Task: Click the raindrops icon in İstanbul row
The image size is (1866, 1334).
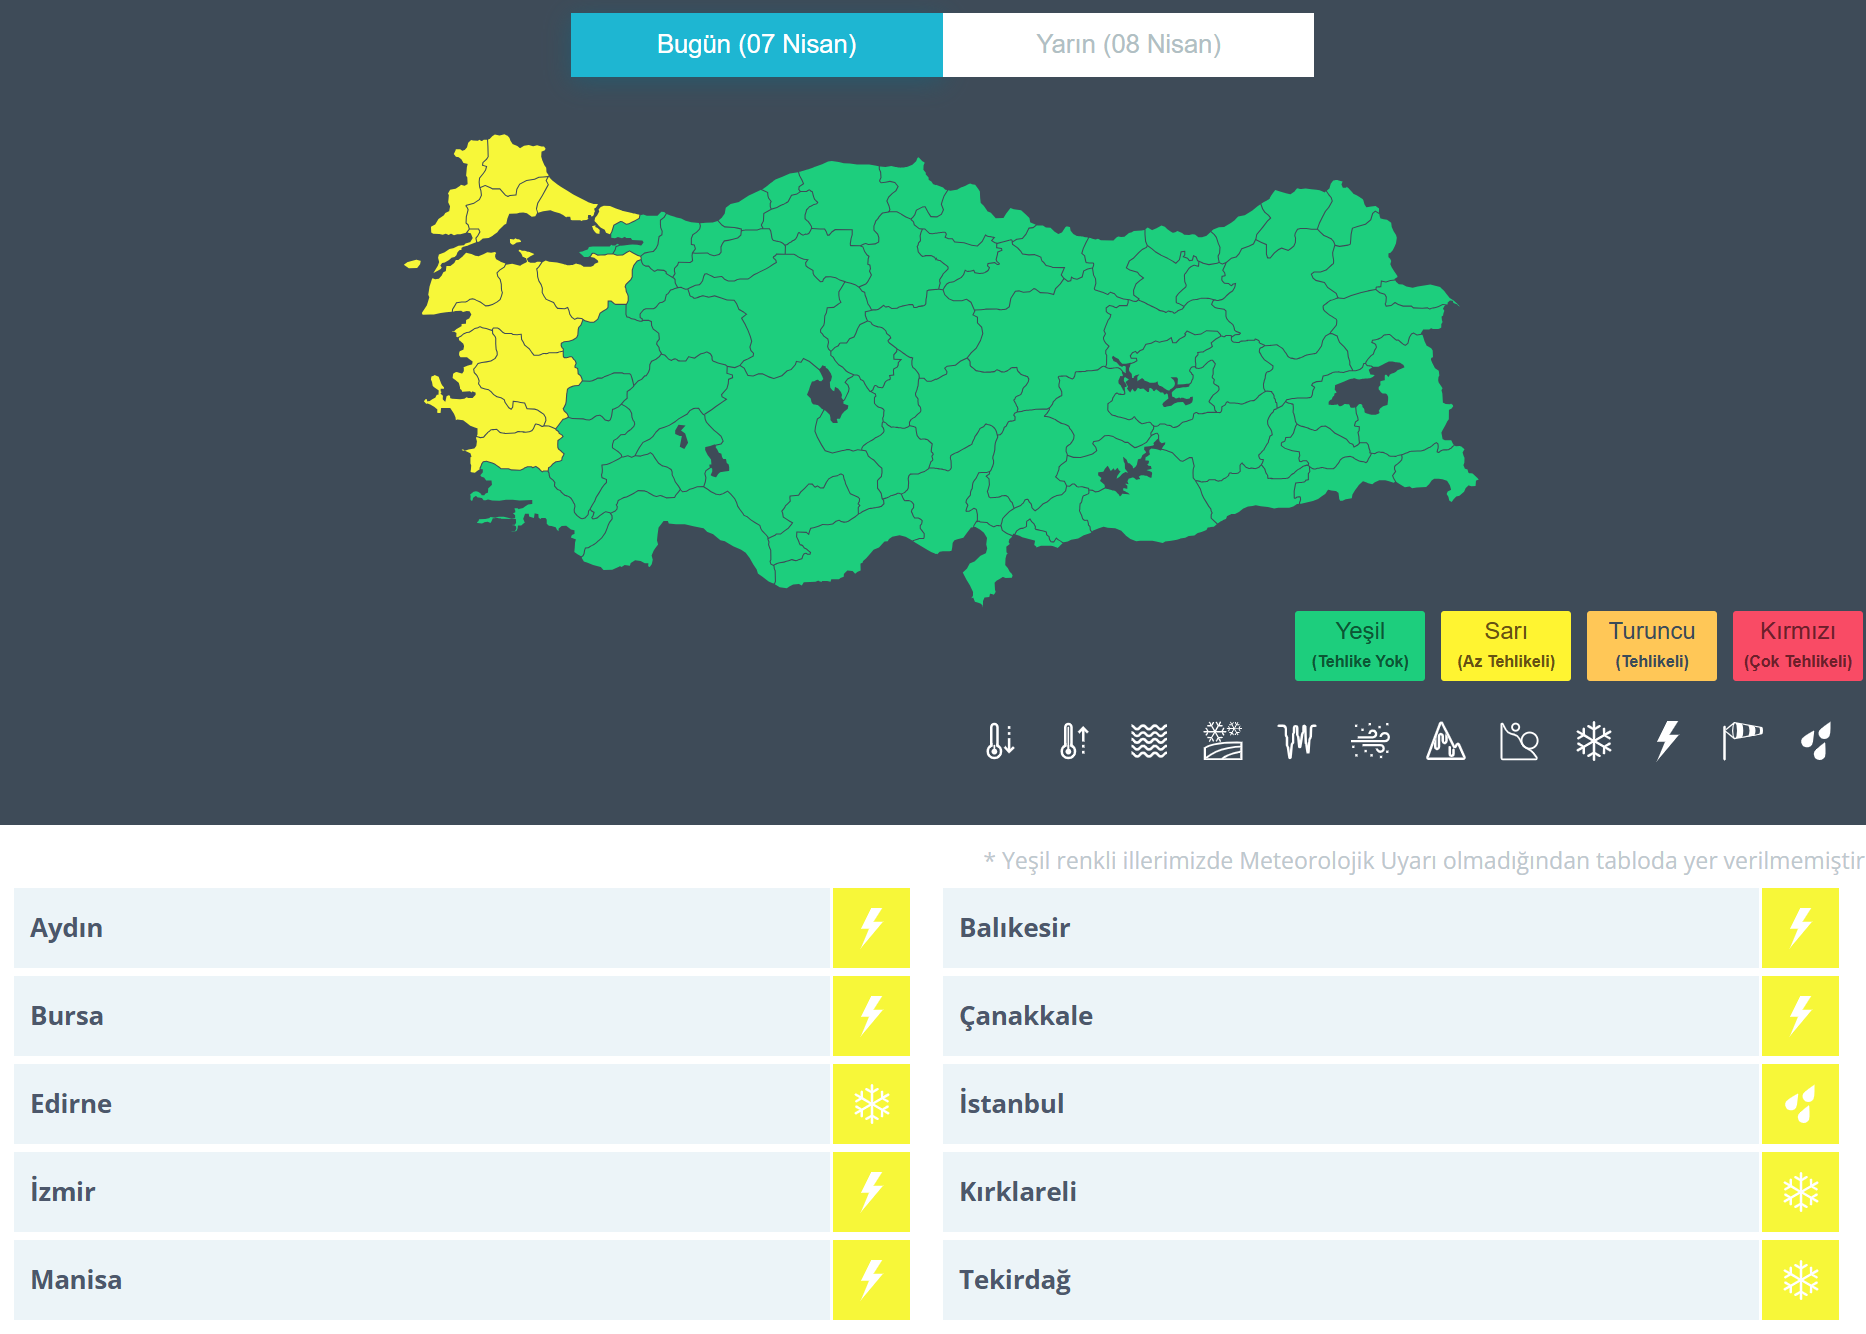Action: click(1800, 1104)
